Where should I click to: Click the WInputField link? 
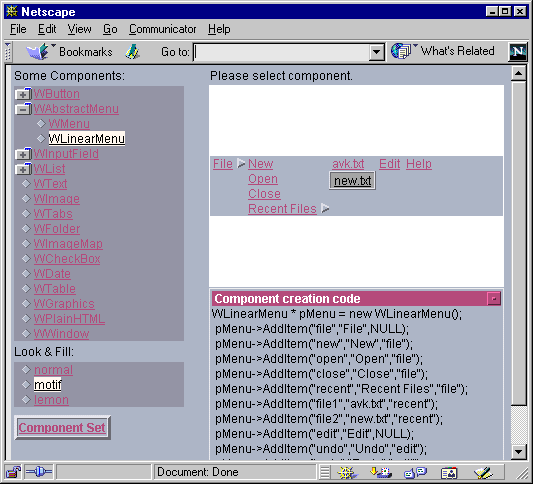click(66, 154)
